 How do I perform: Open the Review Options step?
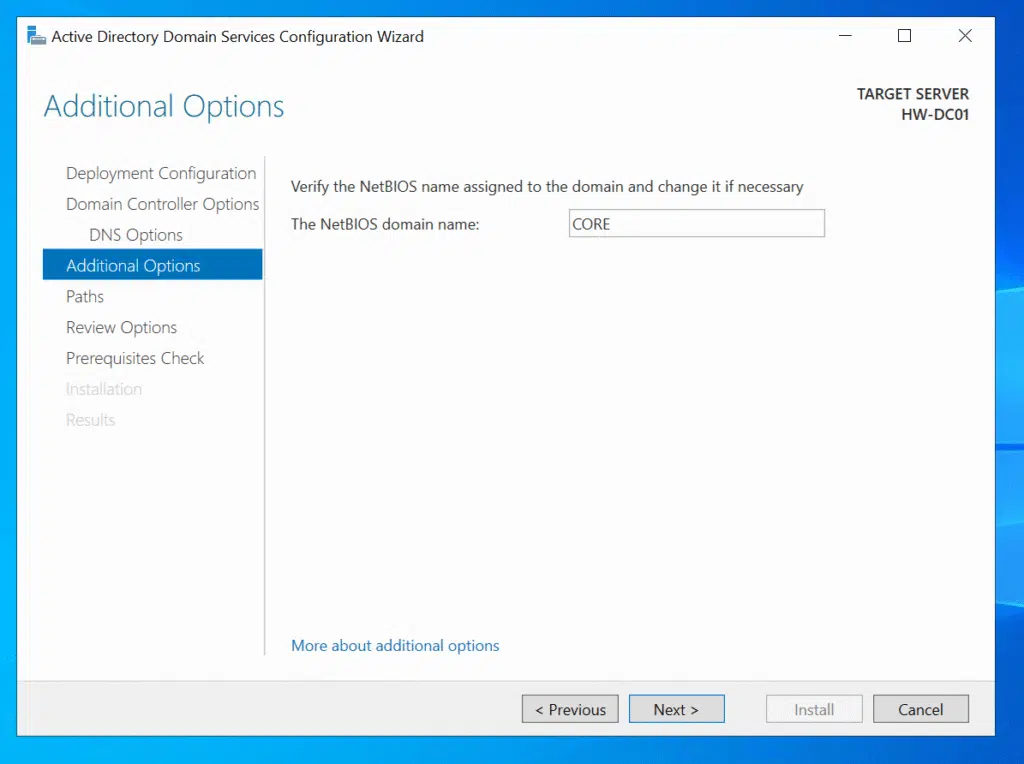coord(121,328)
